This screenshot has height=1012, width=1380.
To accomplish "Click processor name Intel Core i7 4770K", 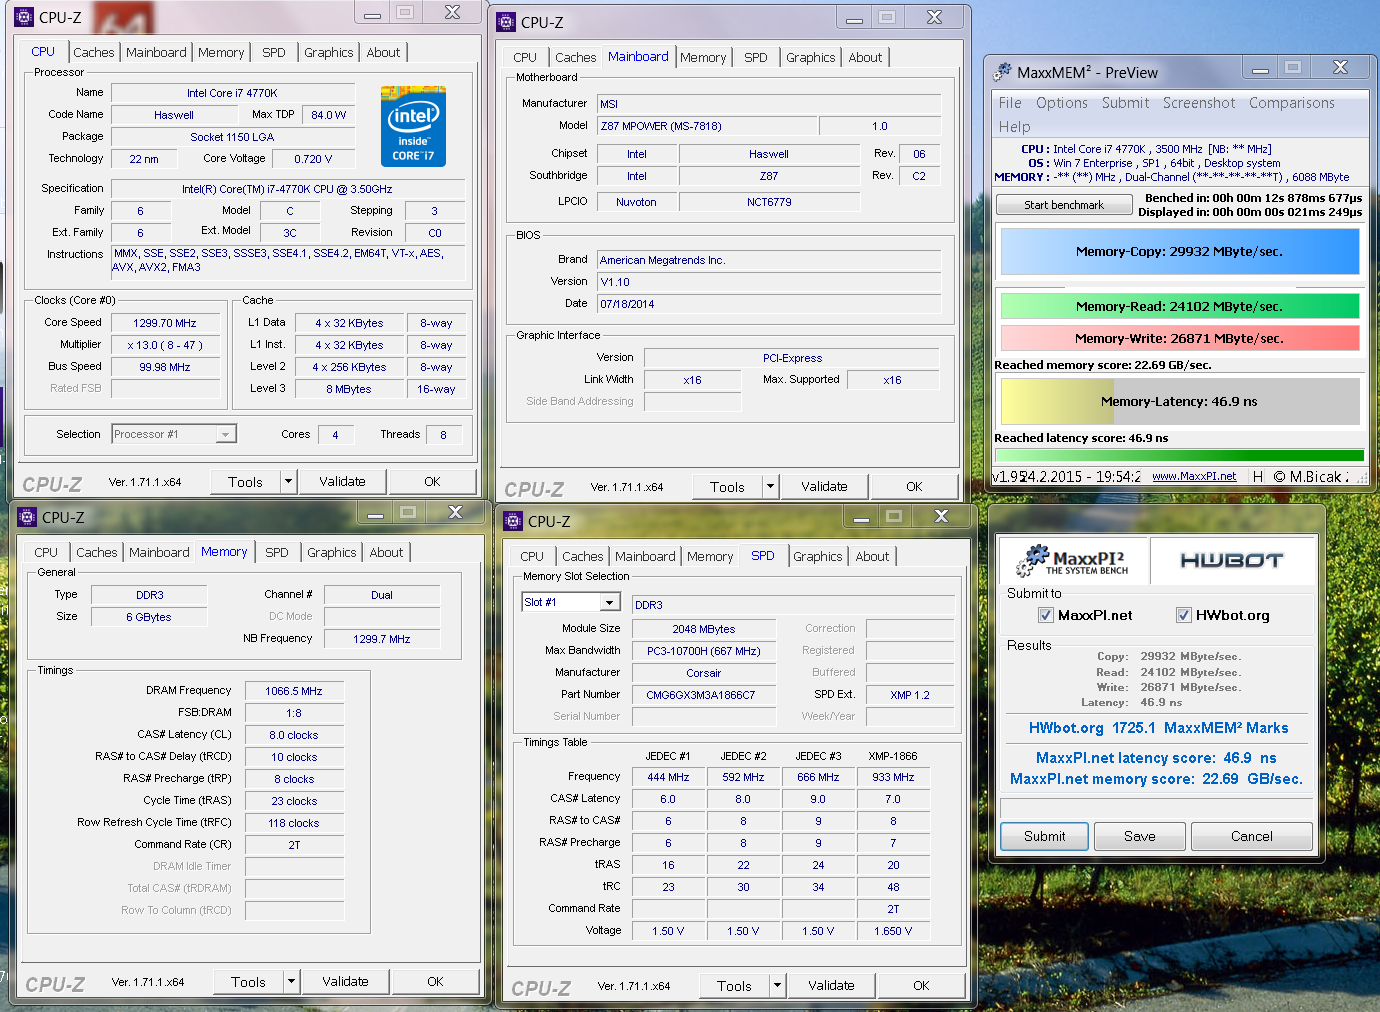I will (x=232, y=93).
